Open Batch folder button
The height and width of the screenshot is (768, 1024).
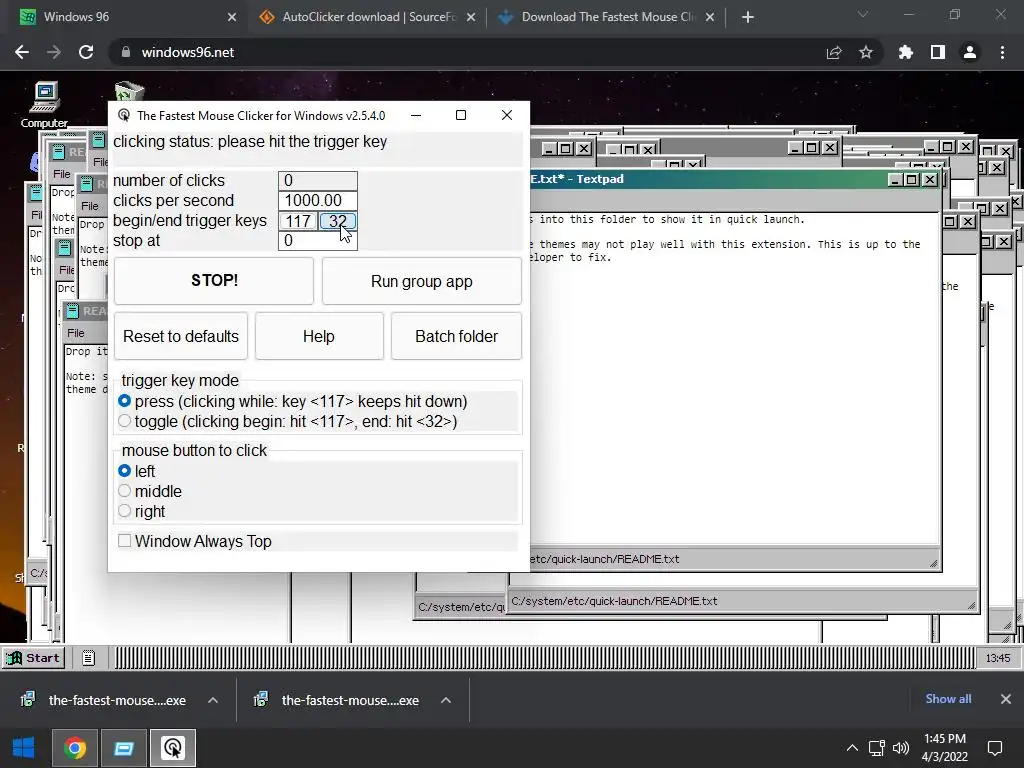[x=456, y=336]
